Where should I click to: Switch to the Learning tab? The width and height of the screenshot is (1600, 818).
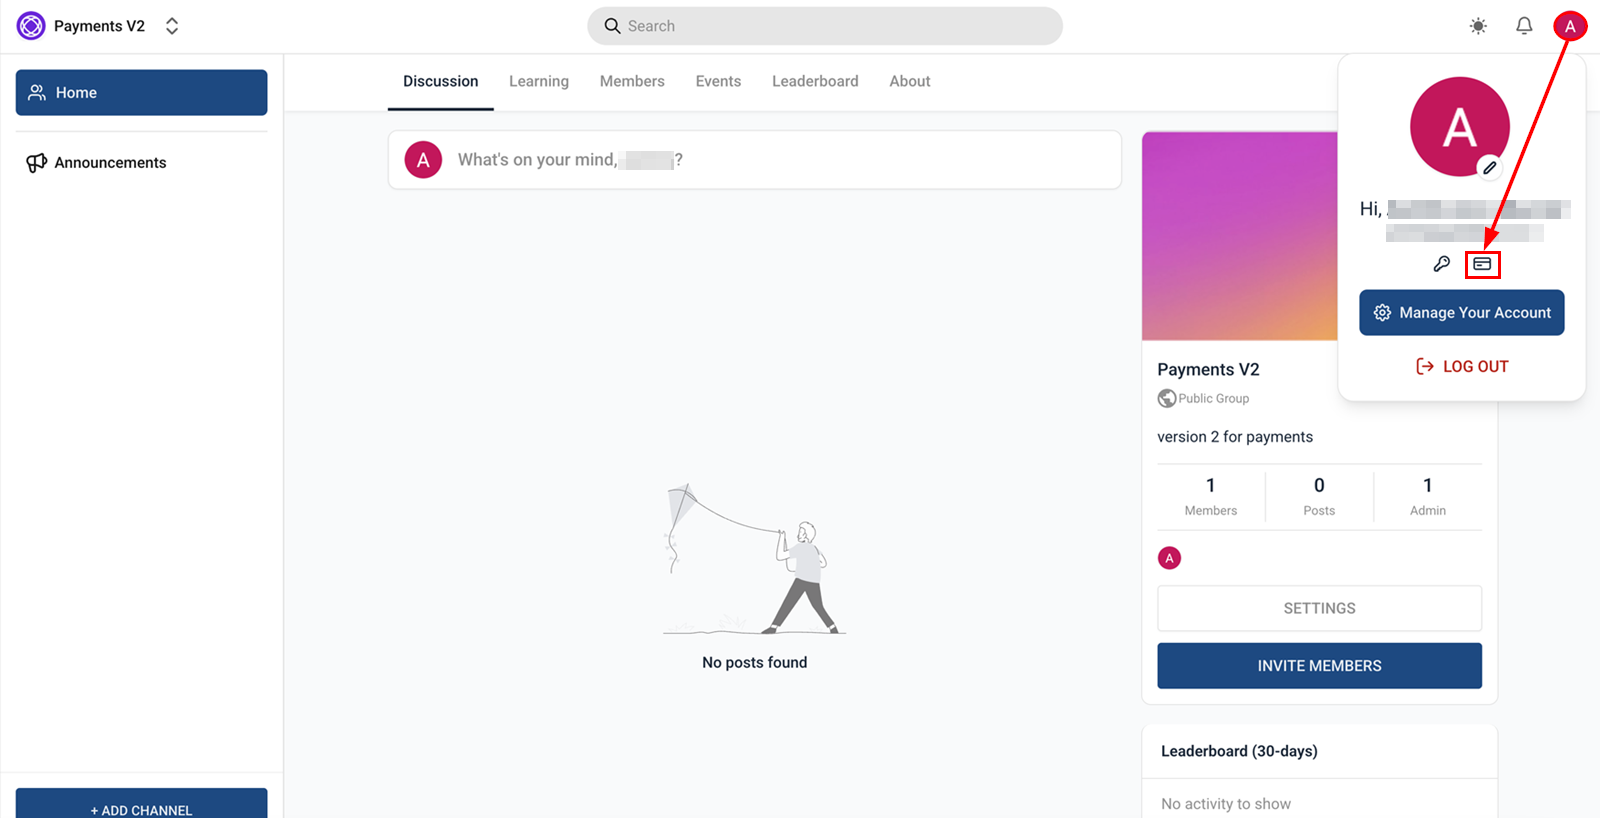click(538, 81)
